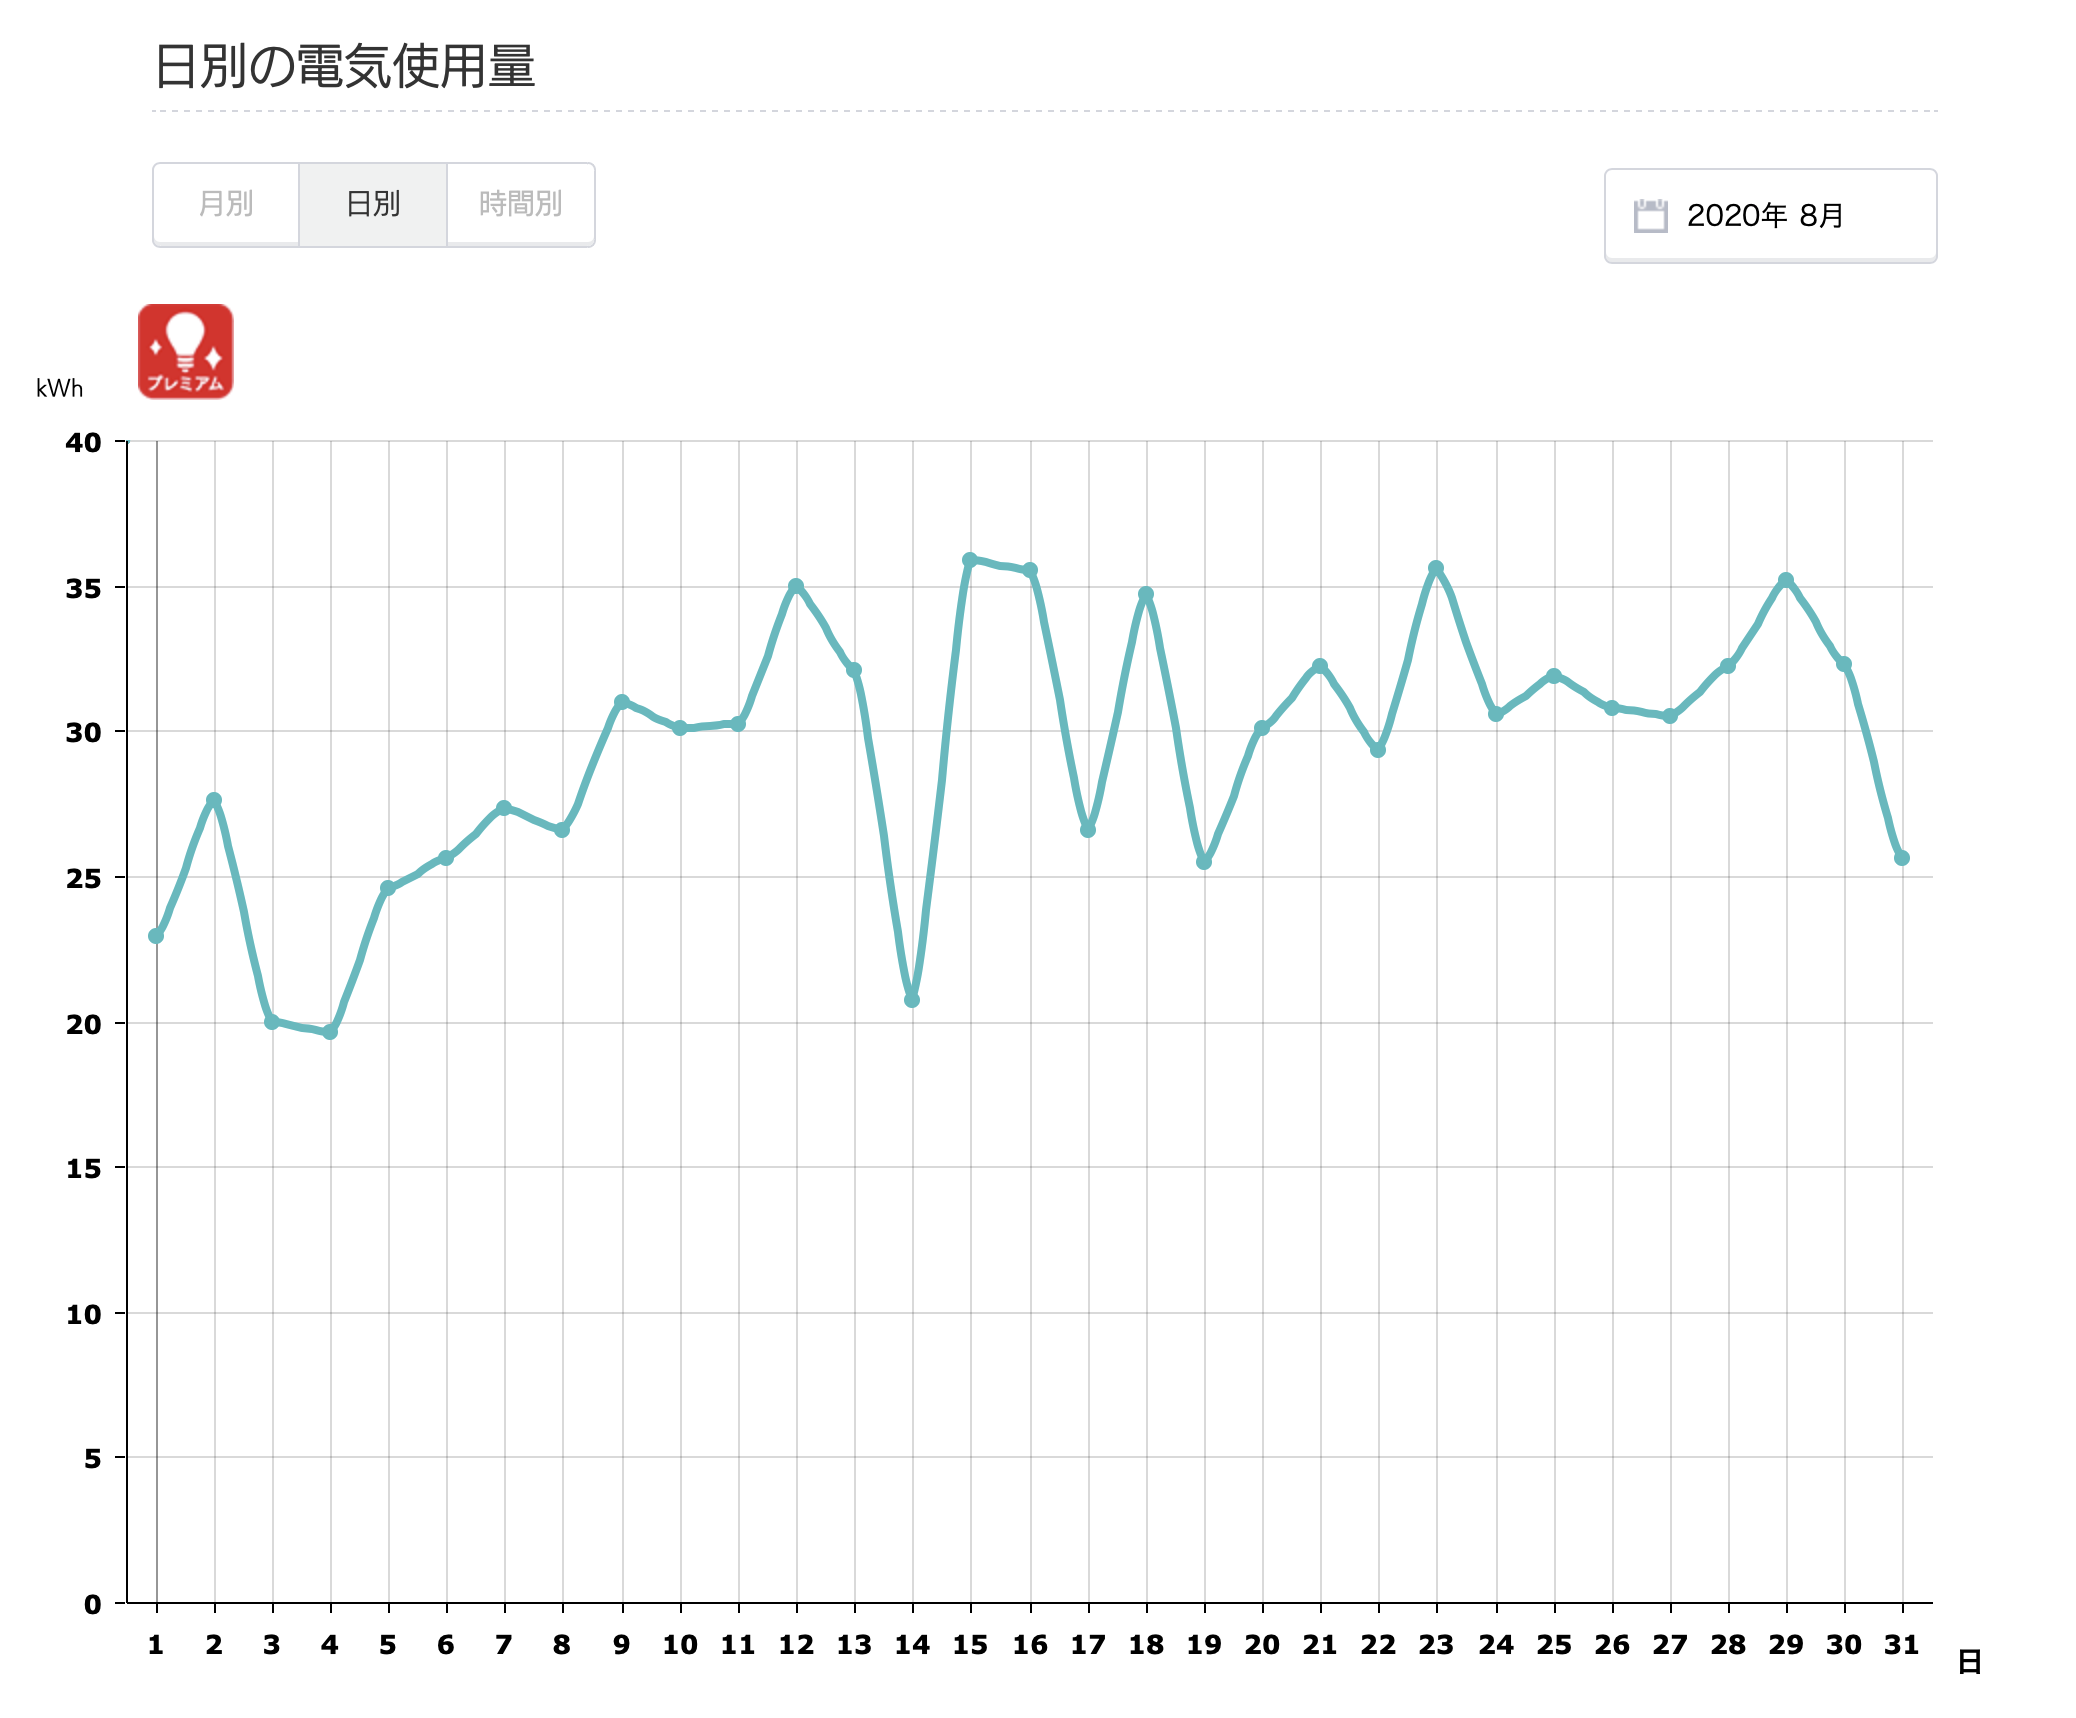Click the data point for day 29
Viewport: 2076px width, 1718px height.
click(x=1786, y=580)
